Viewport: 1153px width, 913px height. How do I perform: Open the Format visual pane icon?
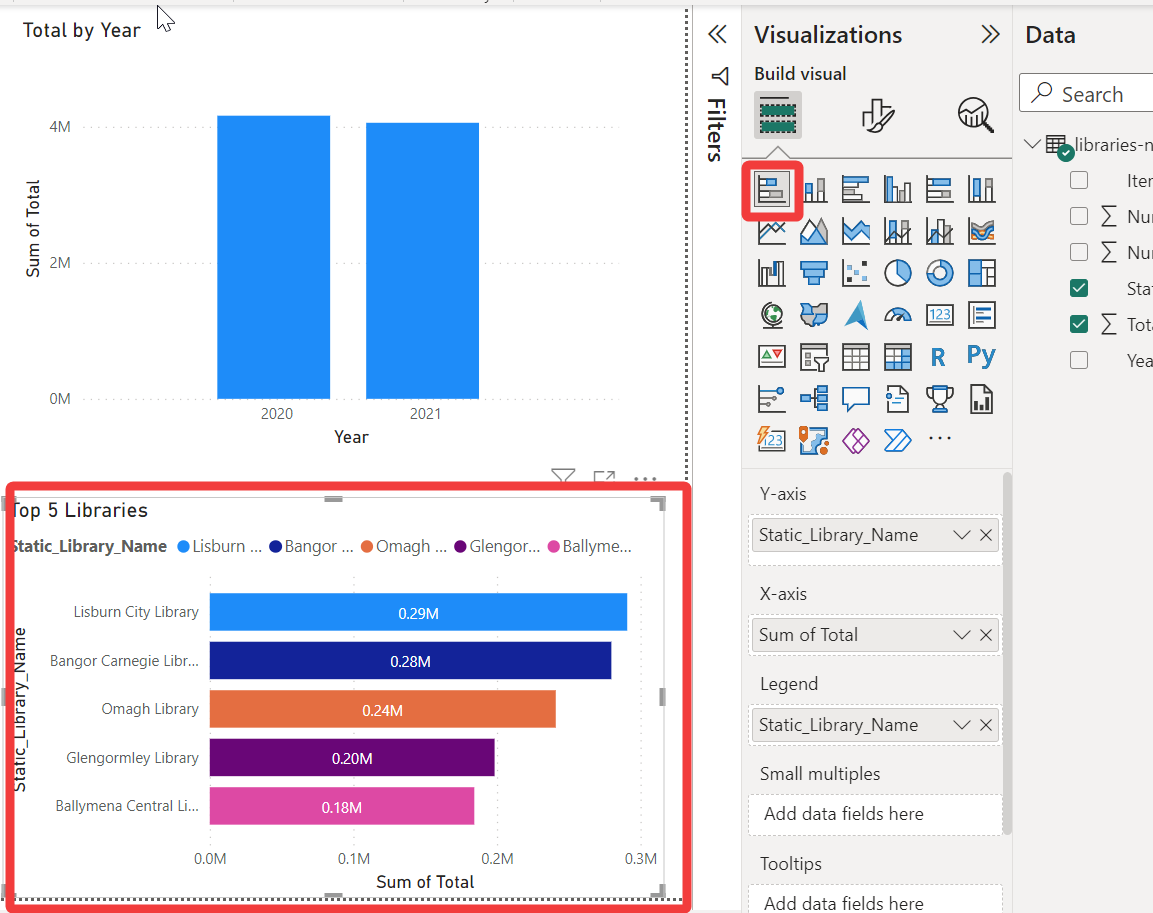coord(877,115)
